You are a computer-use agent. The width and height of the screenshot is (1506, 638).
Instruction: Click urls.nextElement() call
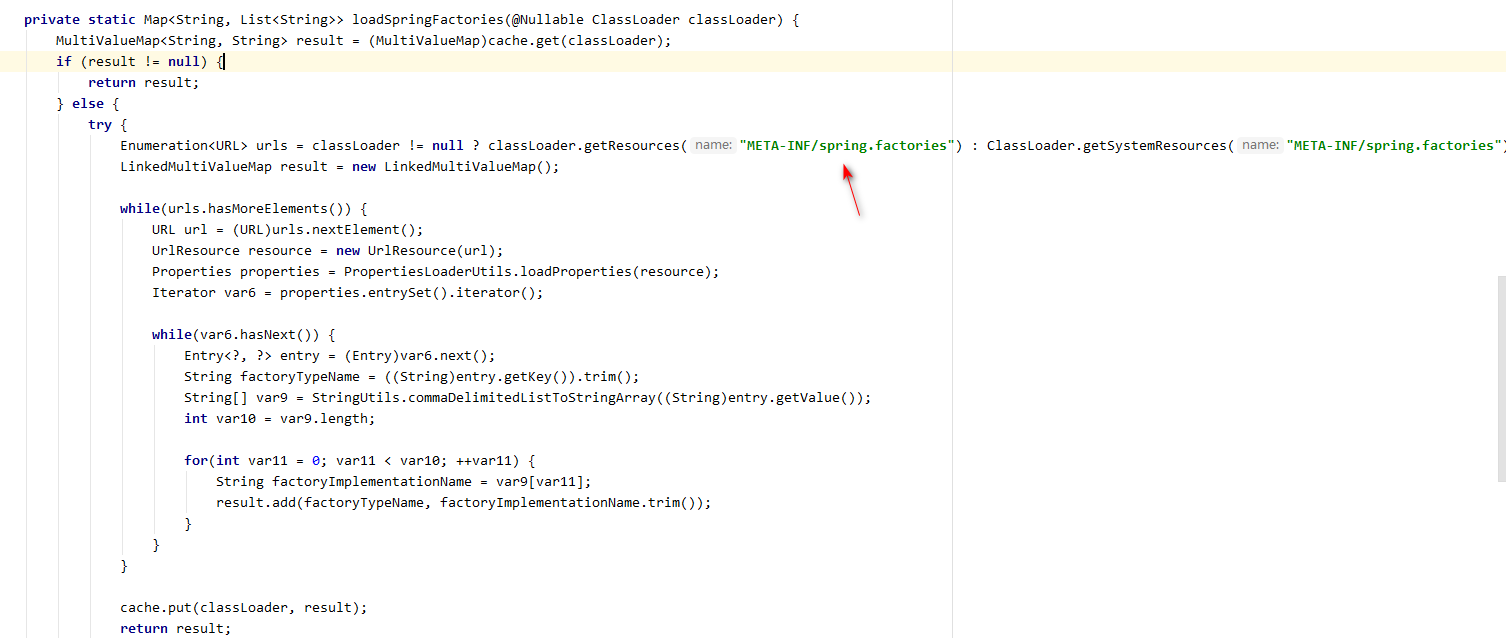click(340, 229)
